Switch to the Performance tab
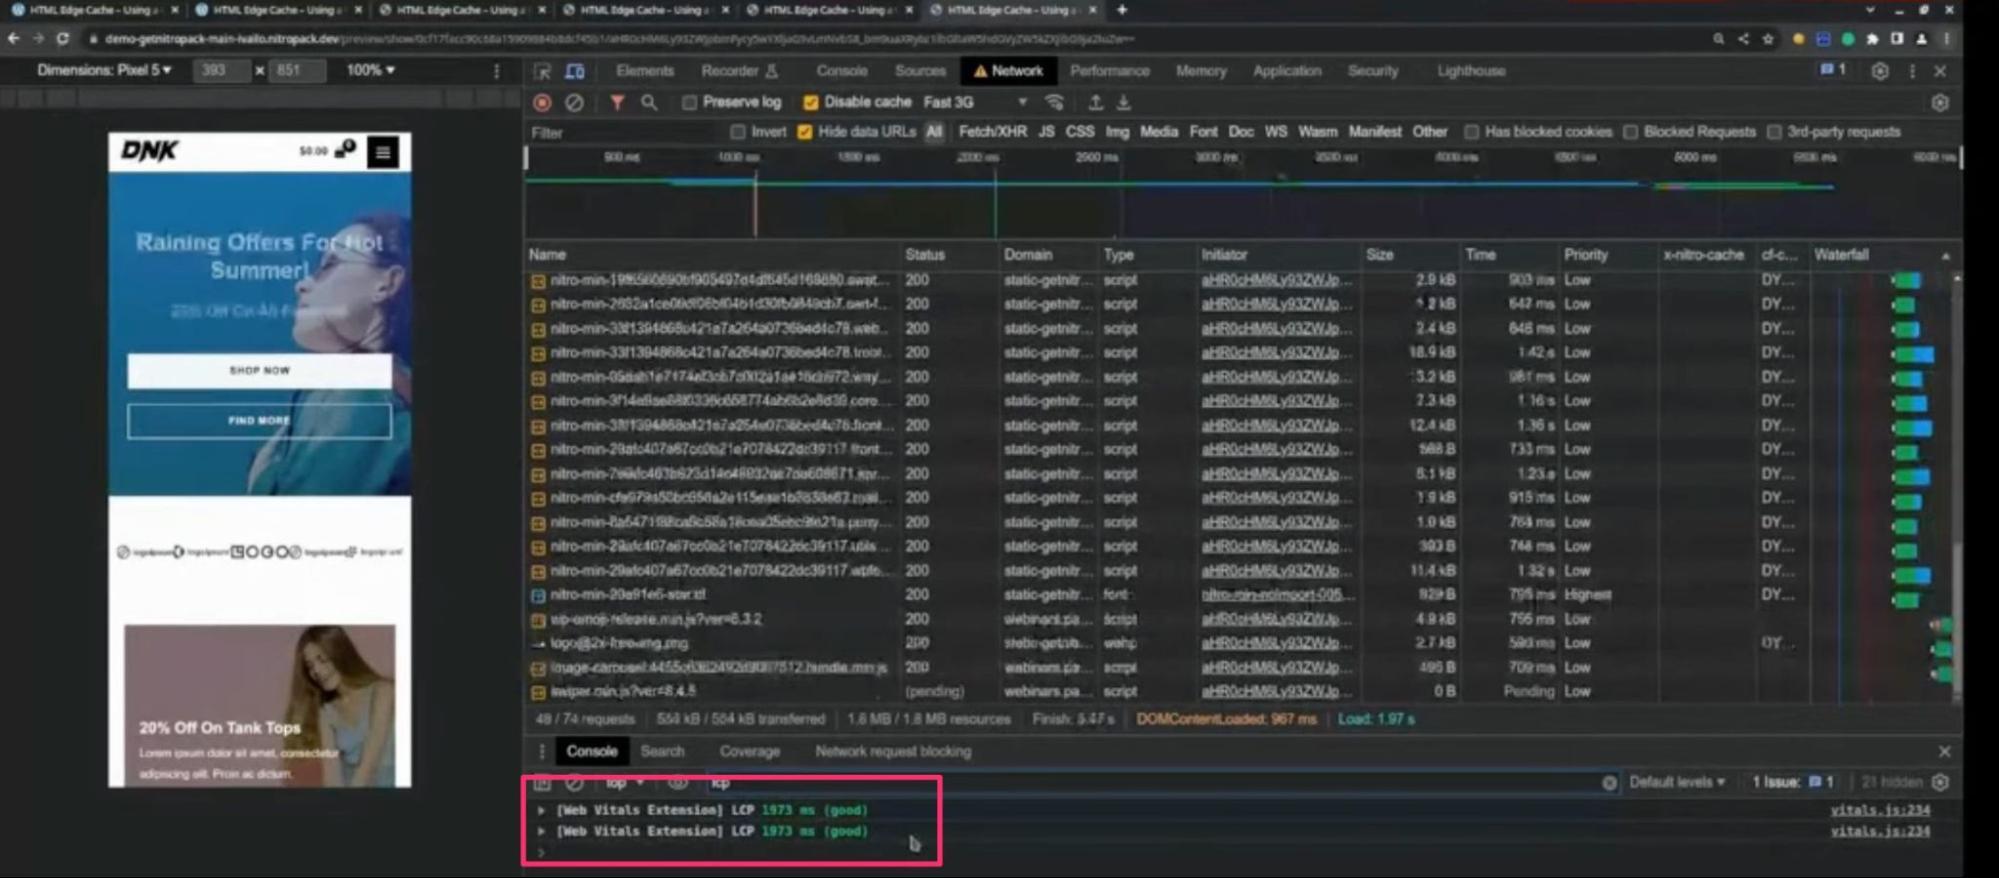The image size is (1999, 878). [1109, 72]
